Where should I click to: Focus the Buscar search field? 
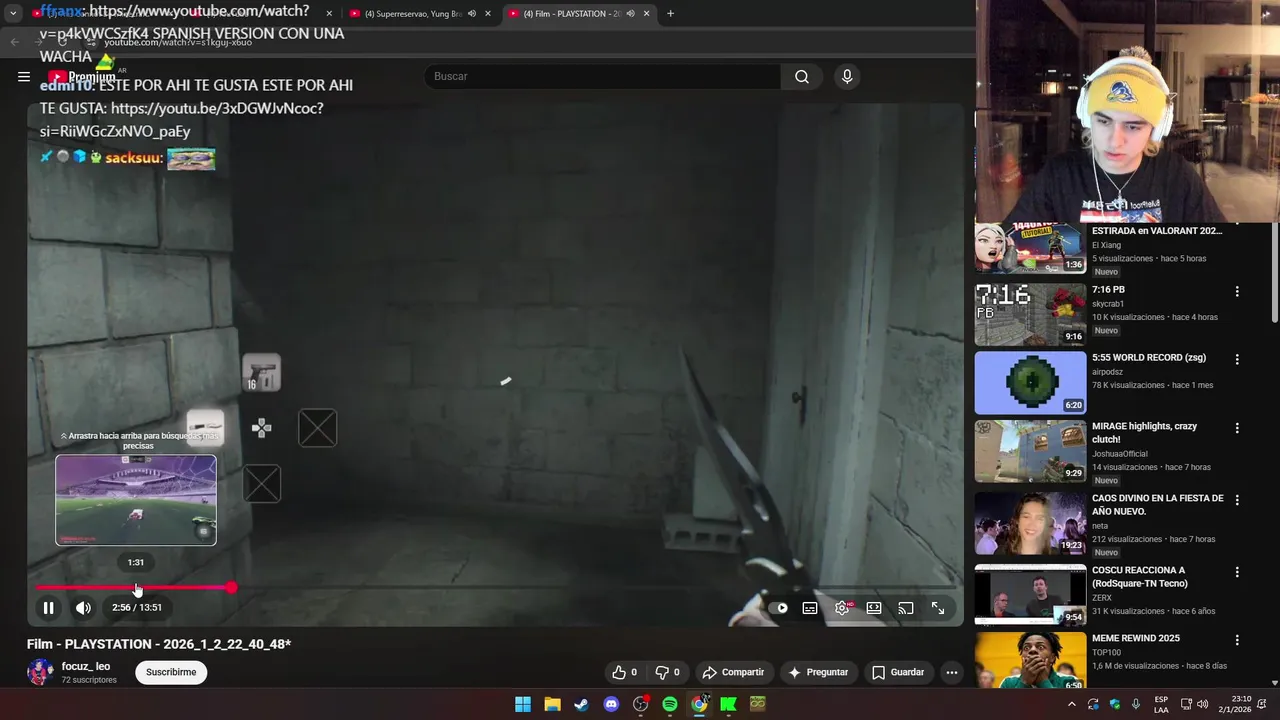pyautogui.click(x=603, y=76)
